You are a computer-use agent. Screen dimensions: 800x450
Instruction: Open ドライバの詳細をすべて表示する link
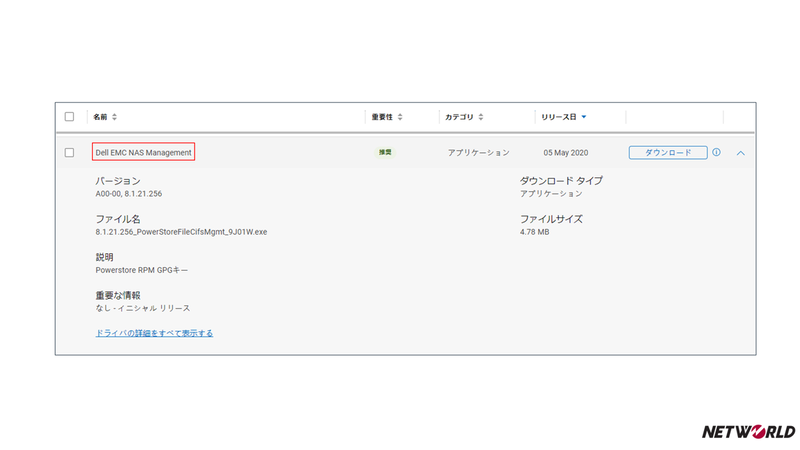point(154,333)
